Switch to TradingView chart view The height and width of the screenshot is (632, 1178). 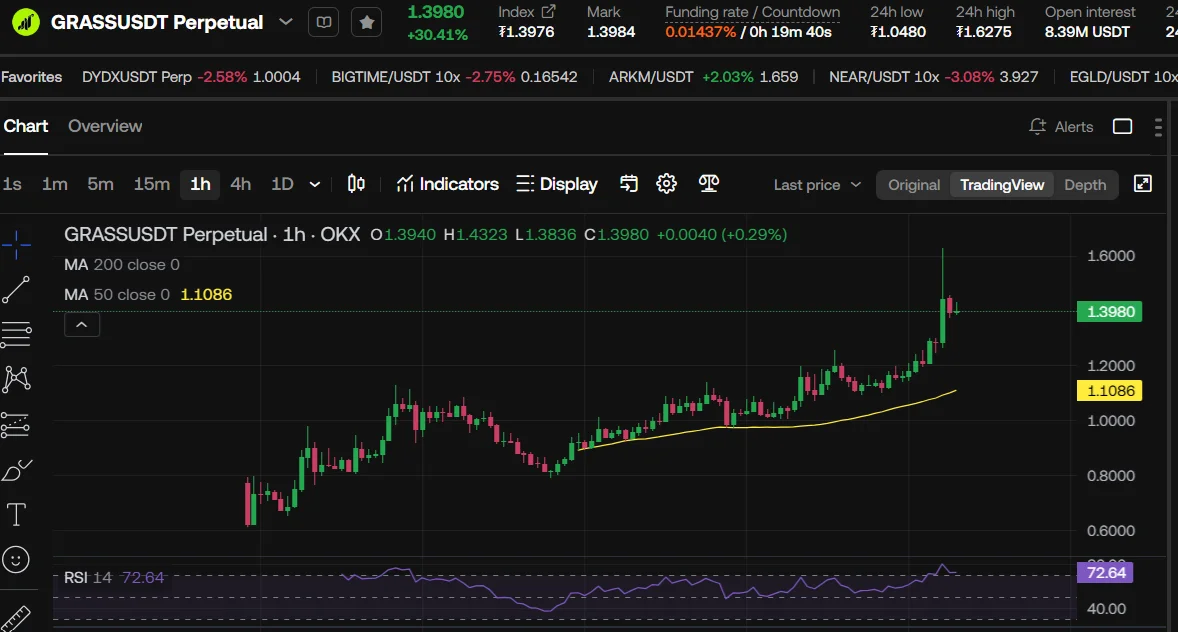click(x=1001, y=185)
